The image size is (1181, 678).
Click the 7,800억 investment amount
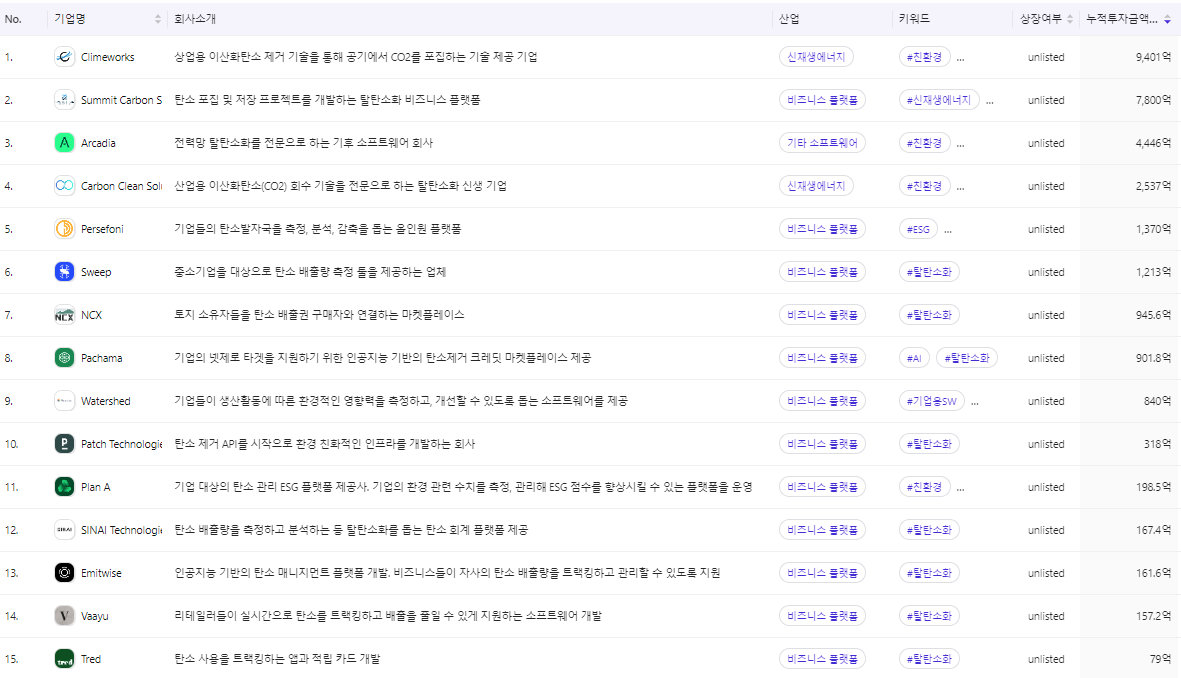1153,100
